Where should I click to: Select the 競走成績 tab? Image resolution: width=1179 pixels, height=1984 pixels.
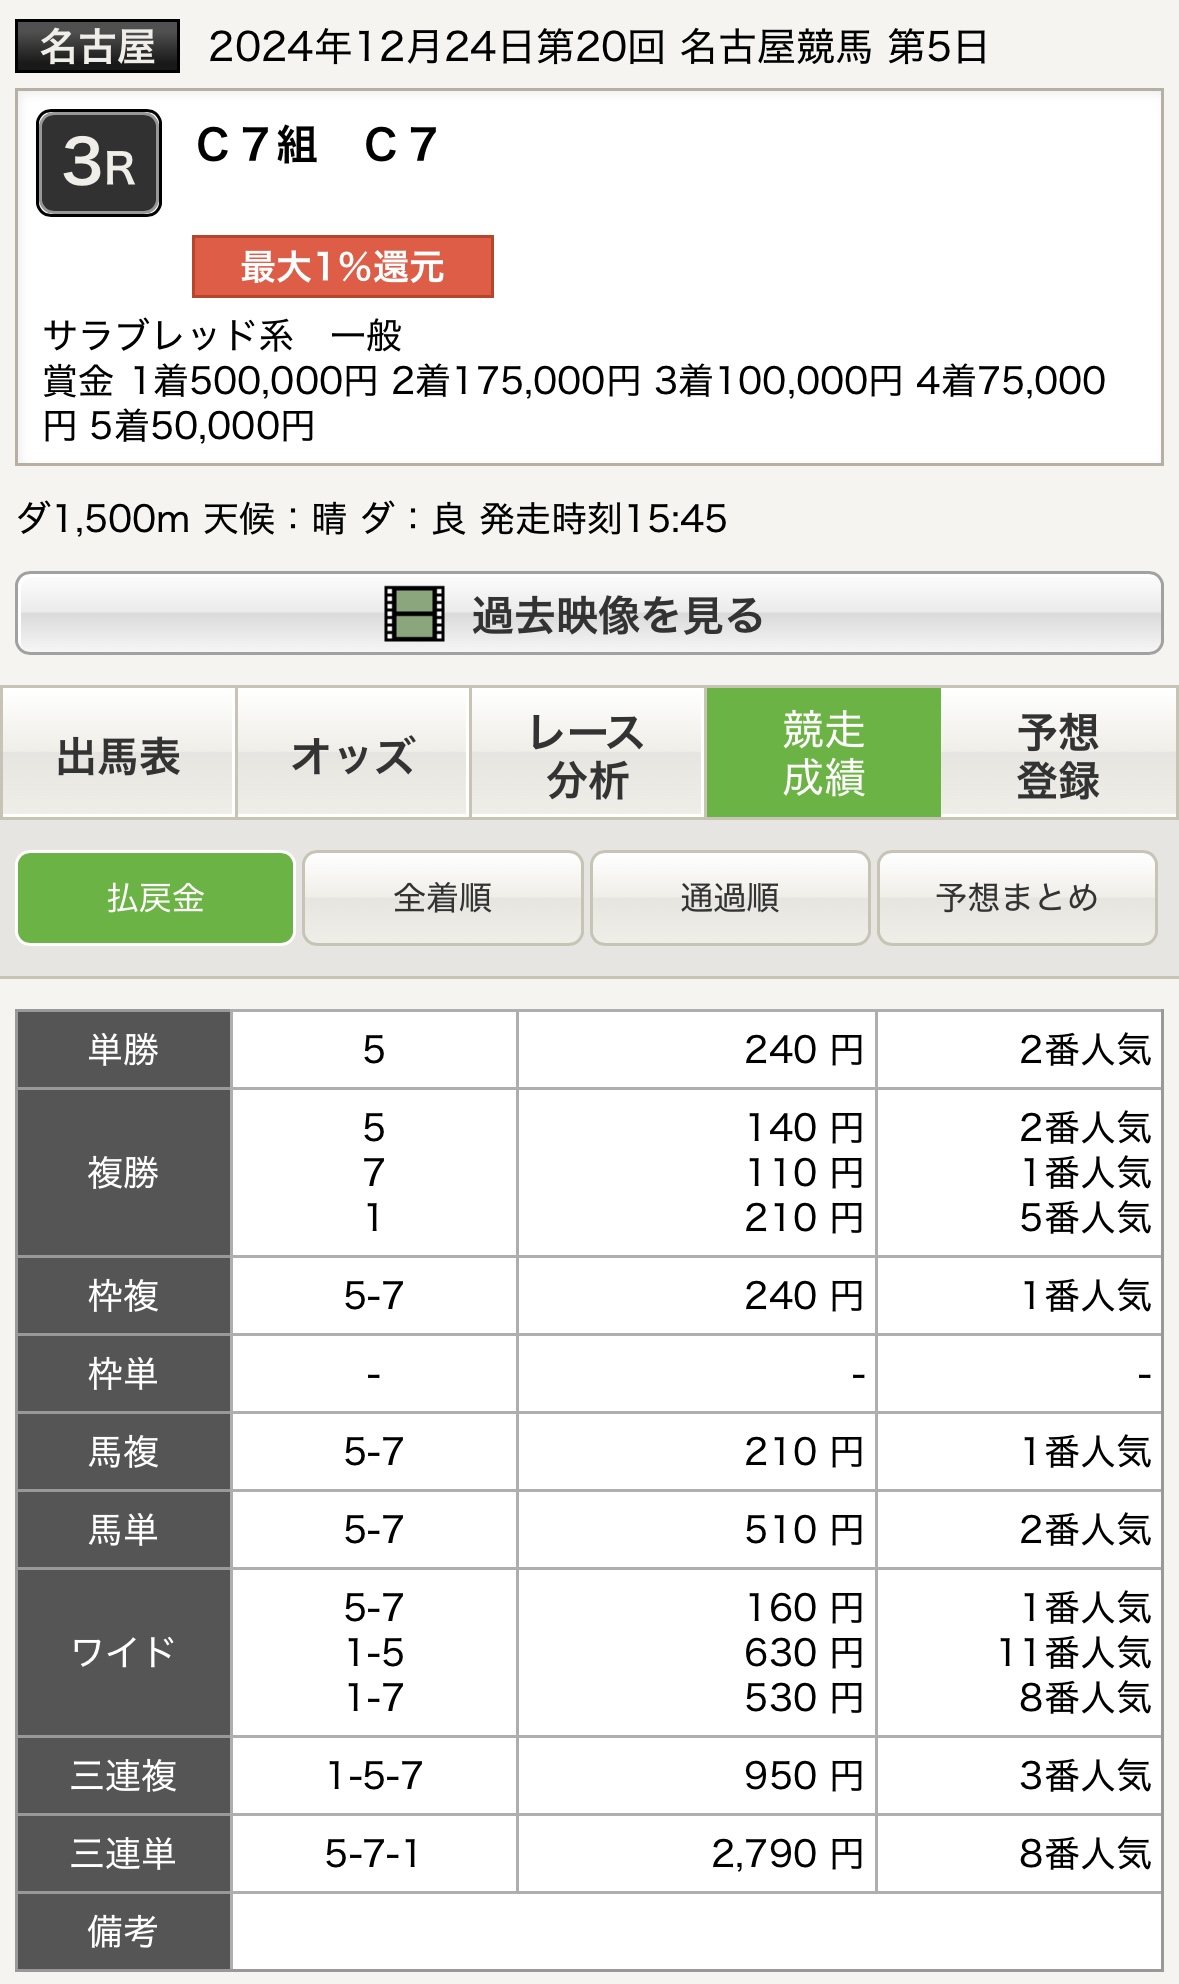coord(823,753)
